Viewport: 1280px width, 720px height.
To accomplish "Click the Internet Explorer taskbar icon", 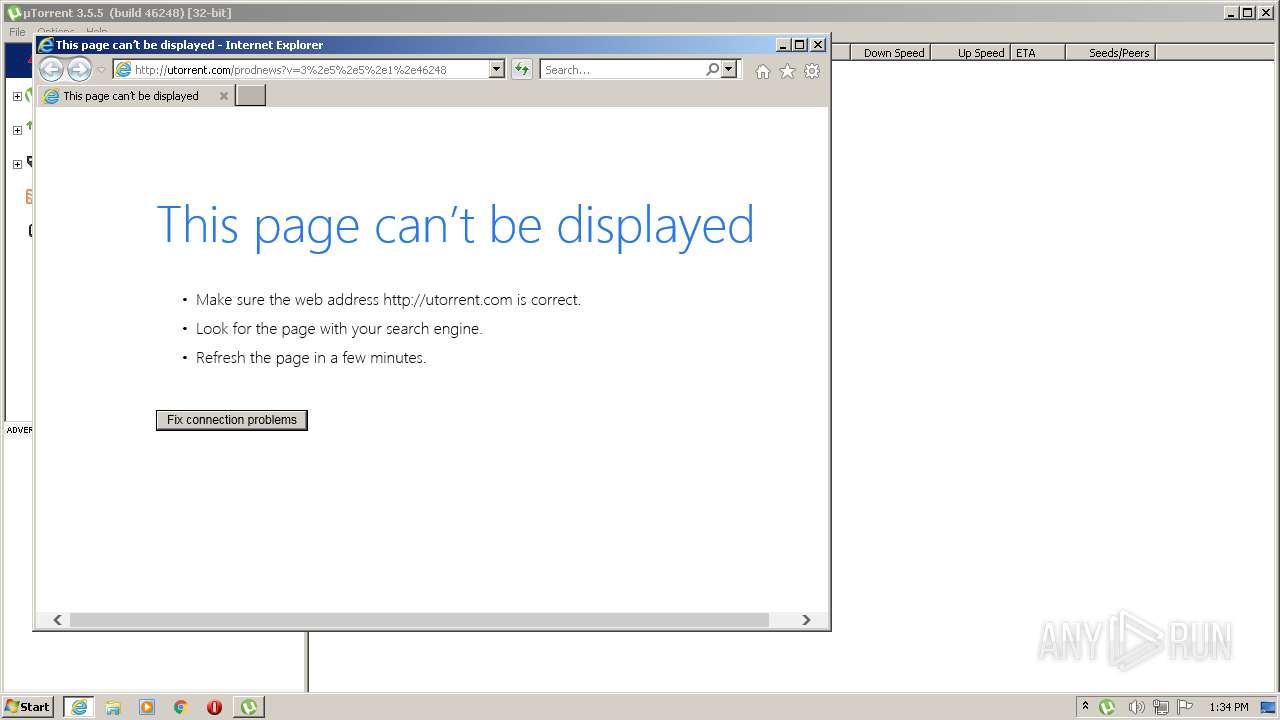I will pos(79,707).
